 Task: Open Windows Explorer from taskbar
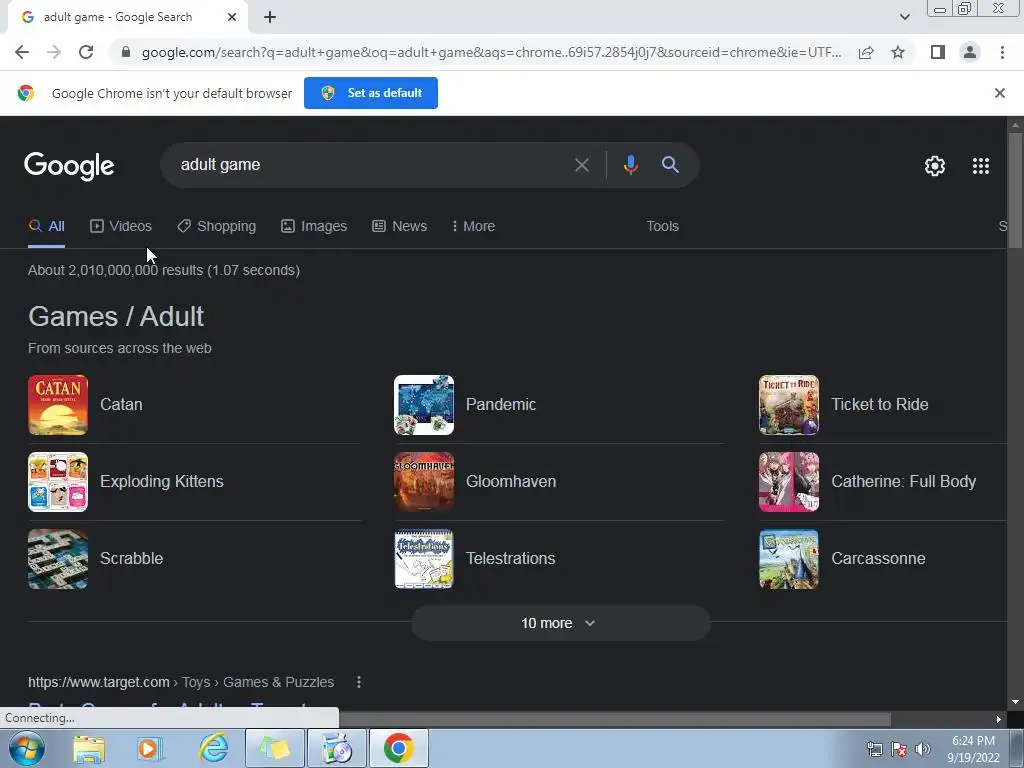[89, 748]
